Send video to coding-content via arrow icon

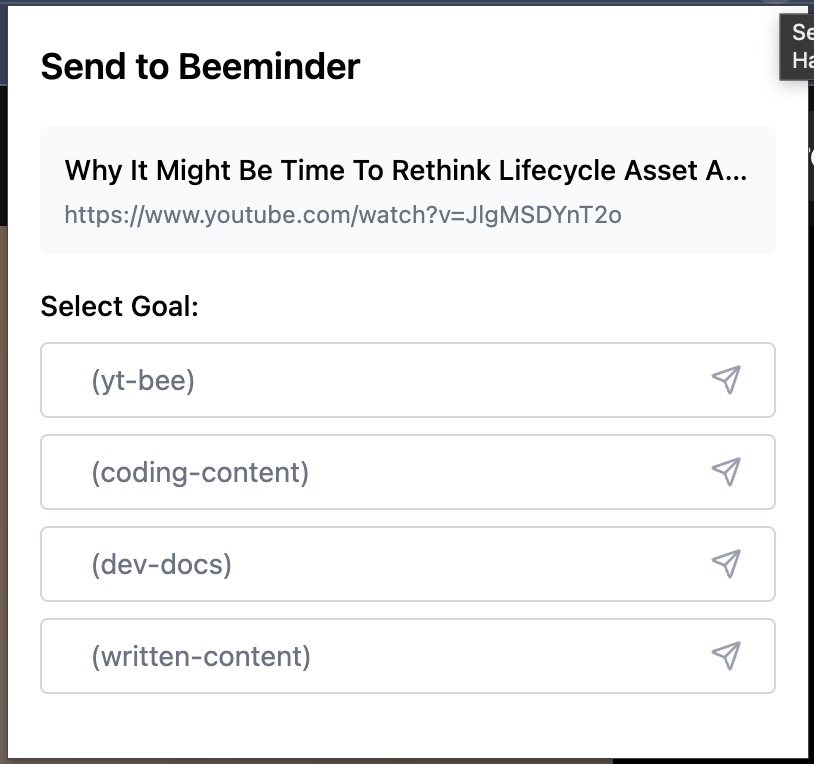click(726, 472)
